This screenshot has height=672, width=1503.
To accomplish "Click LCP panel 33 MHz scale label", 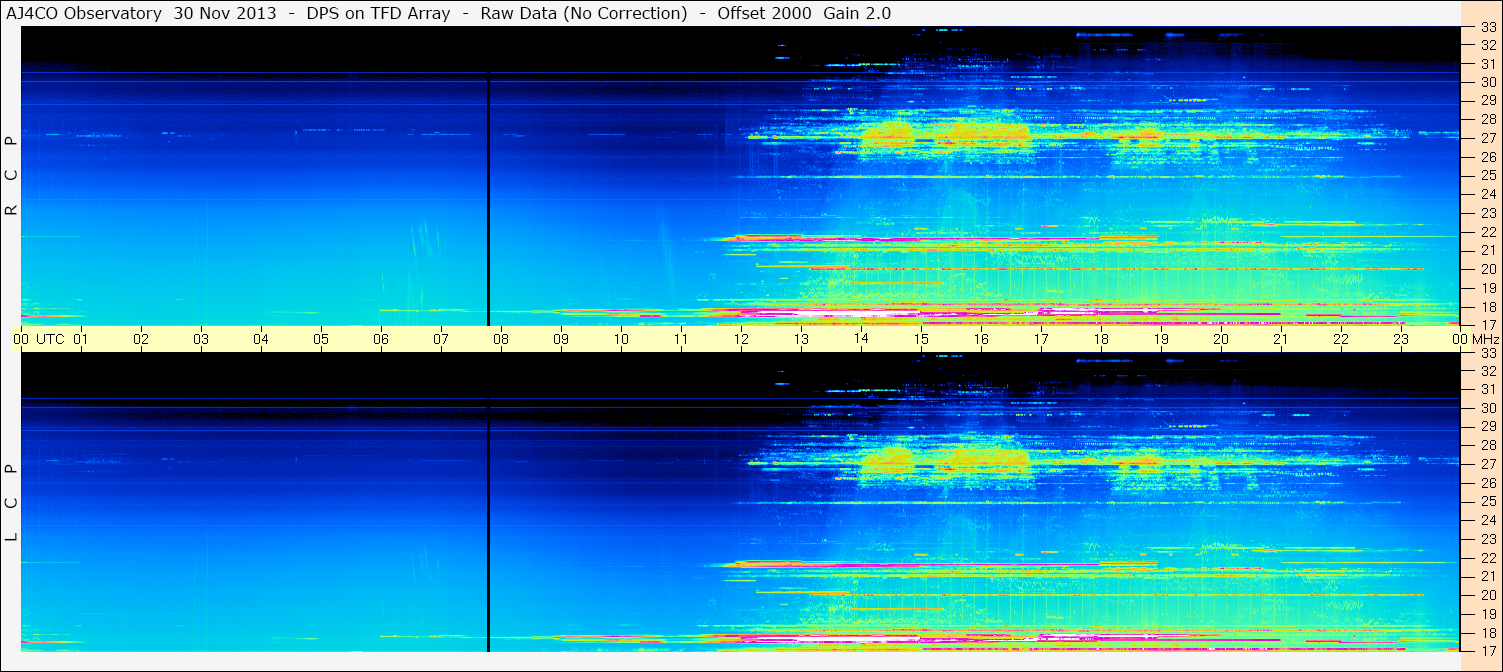I will (1488, 353).
